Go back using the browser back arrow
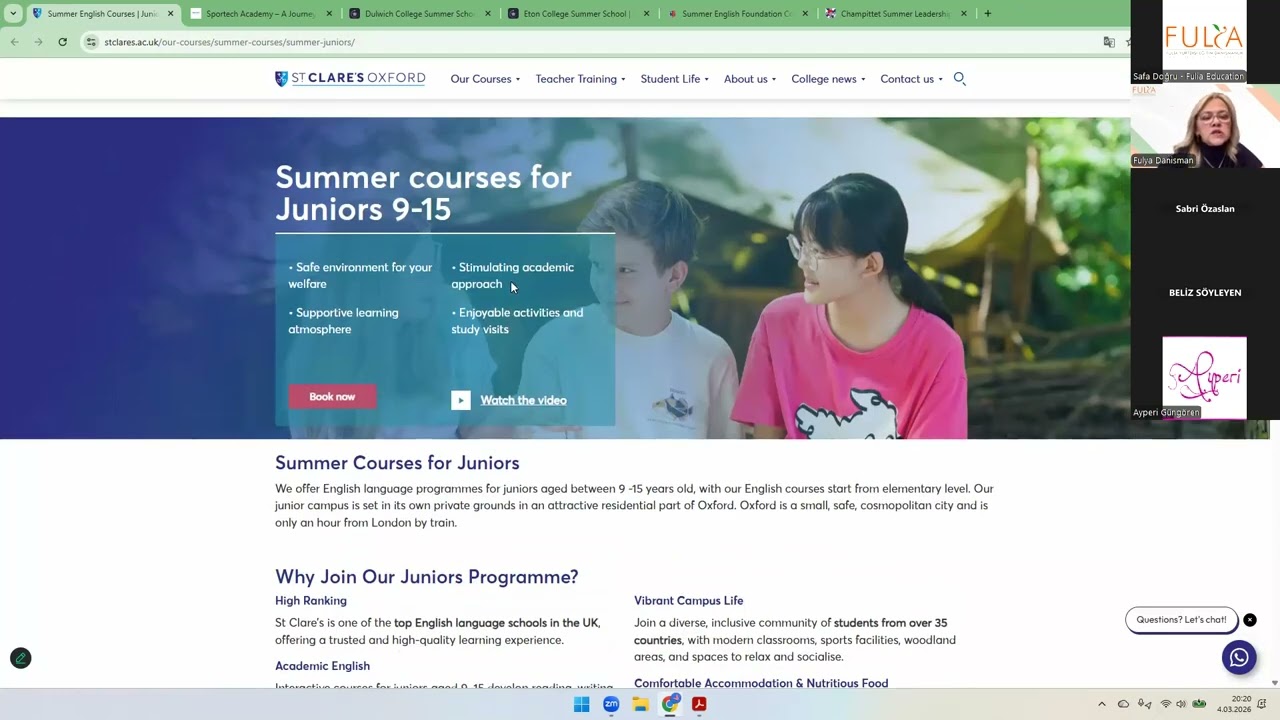This screenshot has height=720, width=1280. [14, 42]
